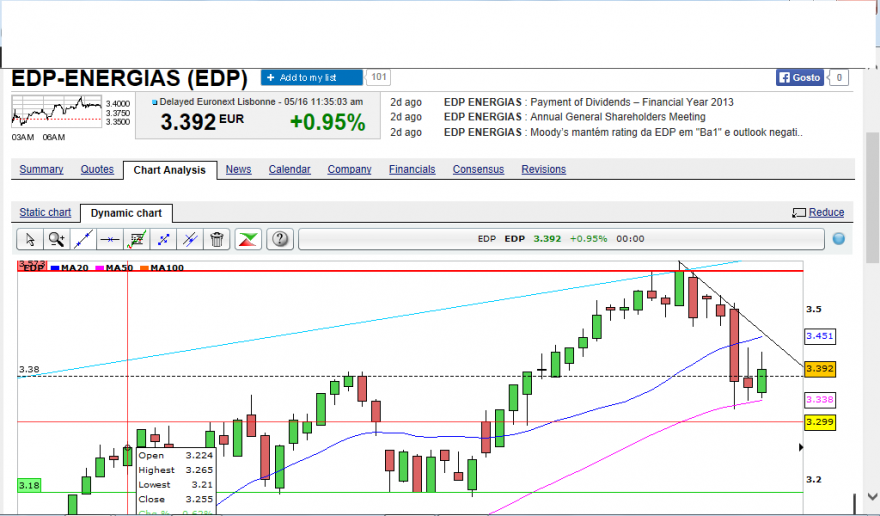
Task: Open Payment of Dividends news headline
Action: (x=632, y=102)
